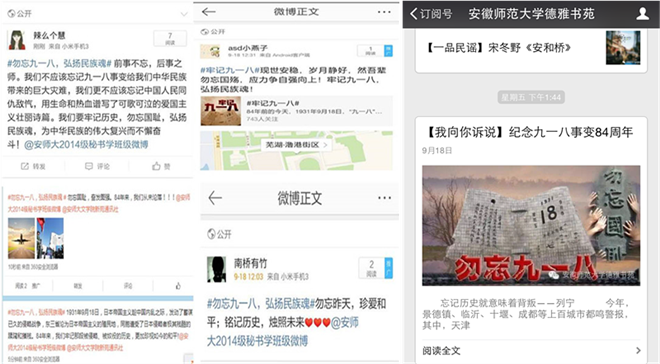The width and height of the screenshot is (660, 364).
Task: Open mention @安师大2014级秘书学班级微博 in 辣么个慧 post
Action: click(86, 145)
